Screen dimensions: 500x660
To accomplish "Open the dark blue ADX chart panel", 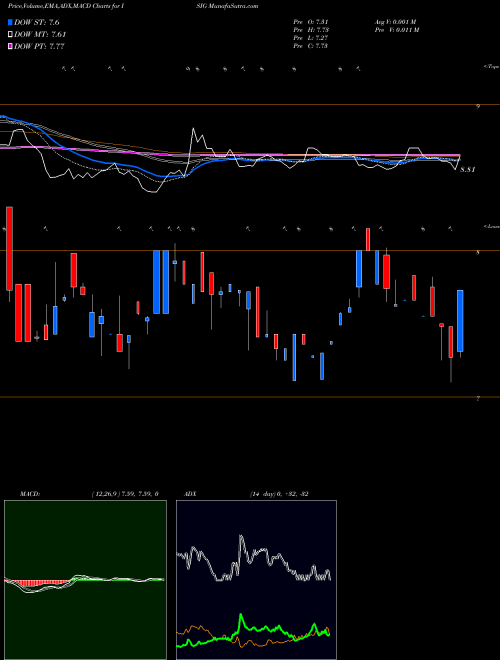I will 256,580.
